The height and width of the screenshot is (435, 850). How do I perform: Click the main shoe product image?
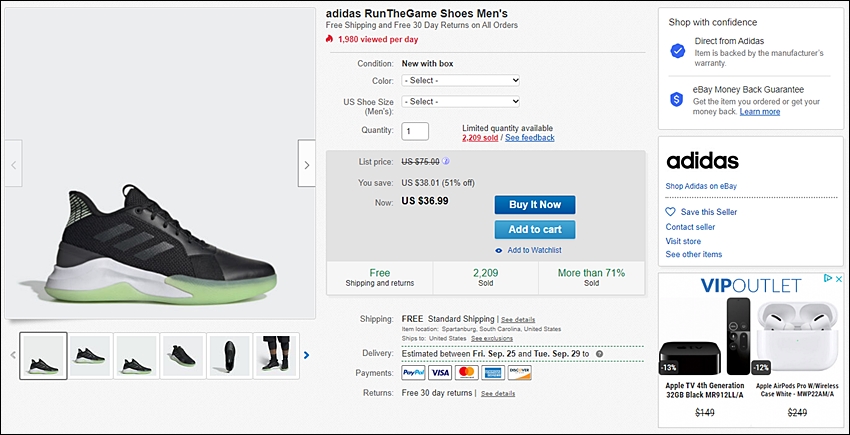point(160,163)
